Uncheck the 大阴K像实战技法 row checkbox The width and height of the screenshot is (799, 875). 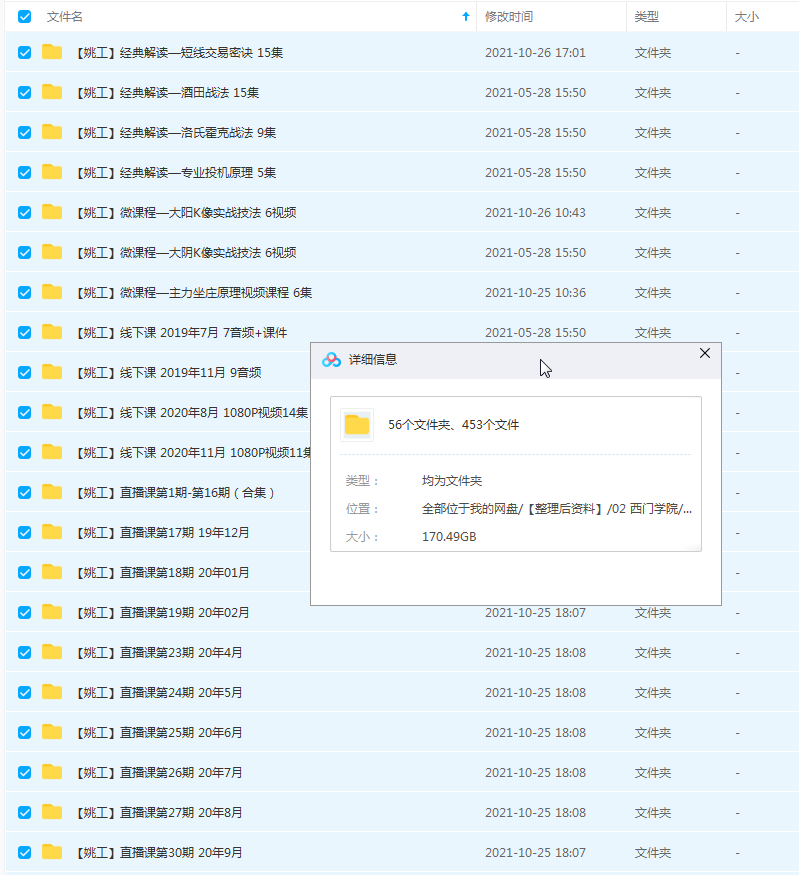tap(25, 253)
